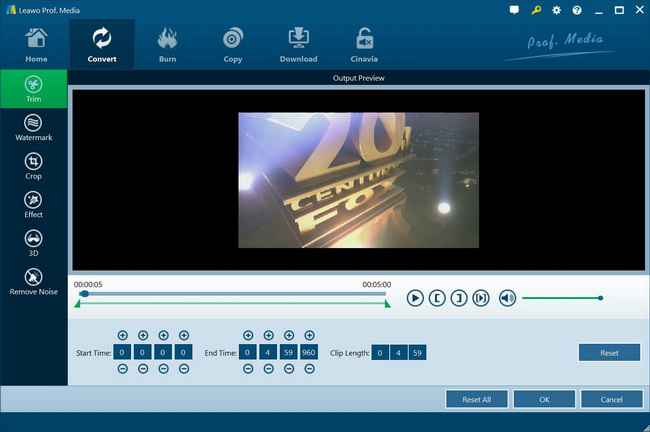Click the 20th Century Fox video preview
This screenshot has height=432, width=650.
click(359, 180)
